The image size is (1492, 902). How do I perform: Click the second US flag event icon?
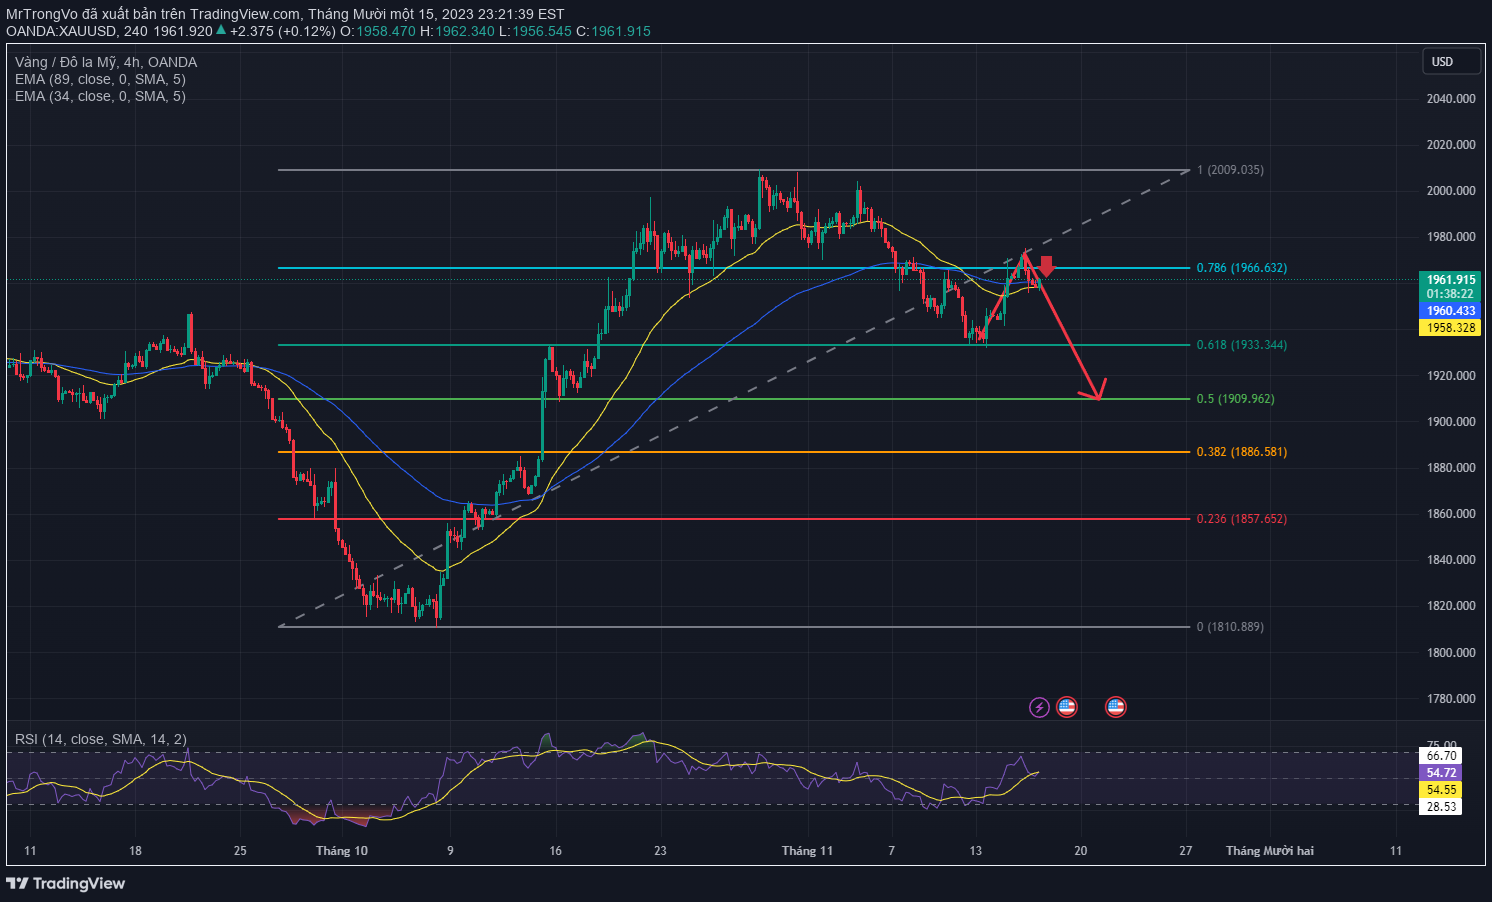pyautogui.click(x=1115, y=707)
